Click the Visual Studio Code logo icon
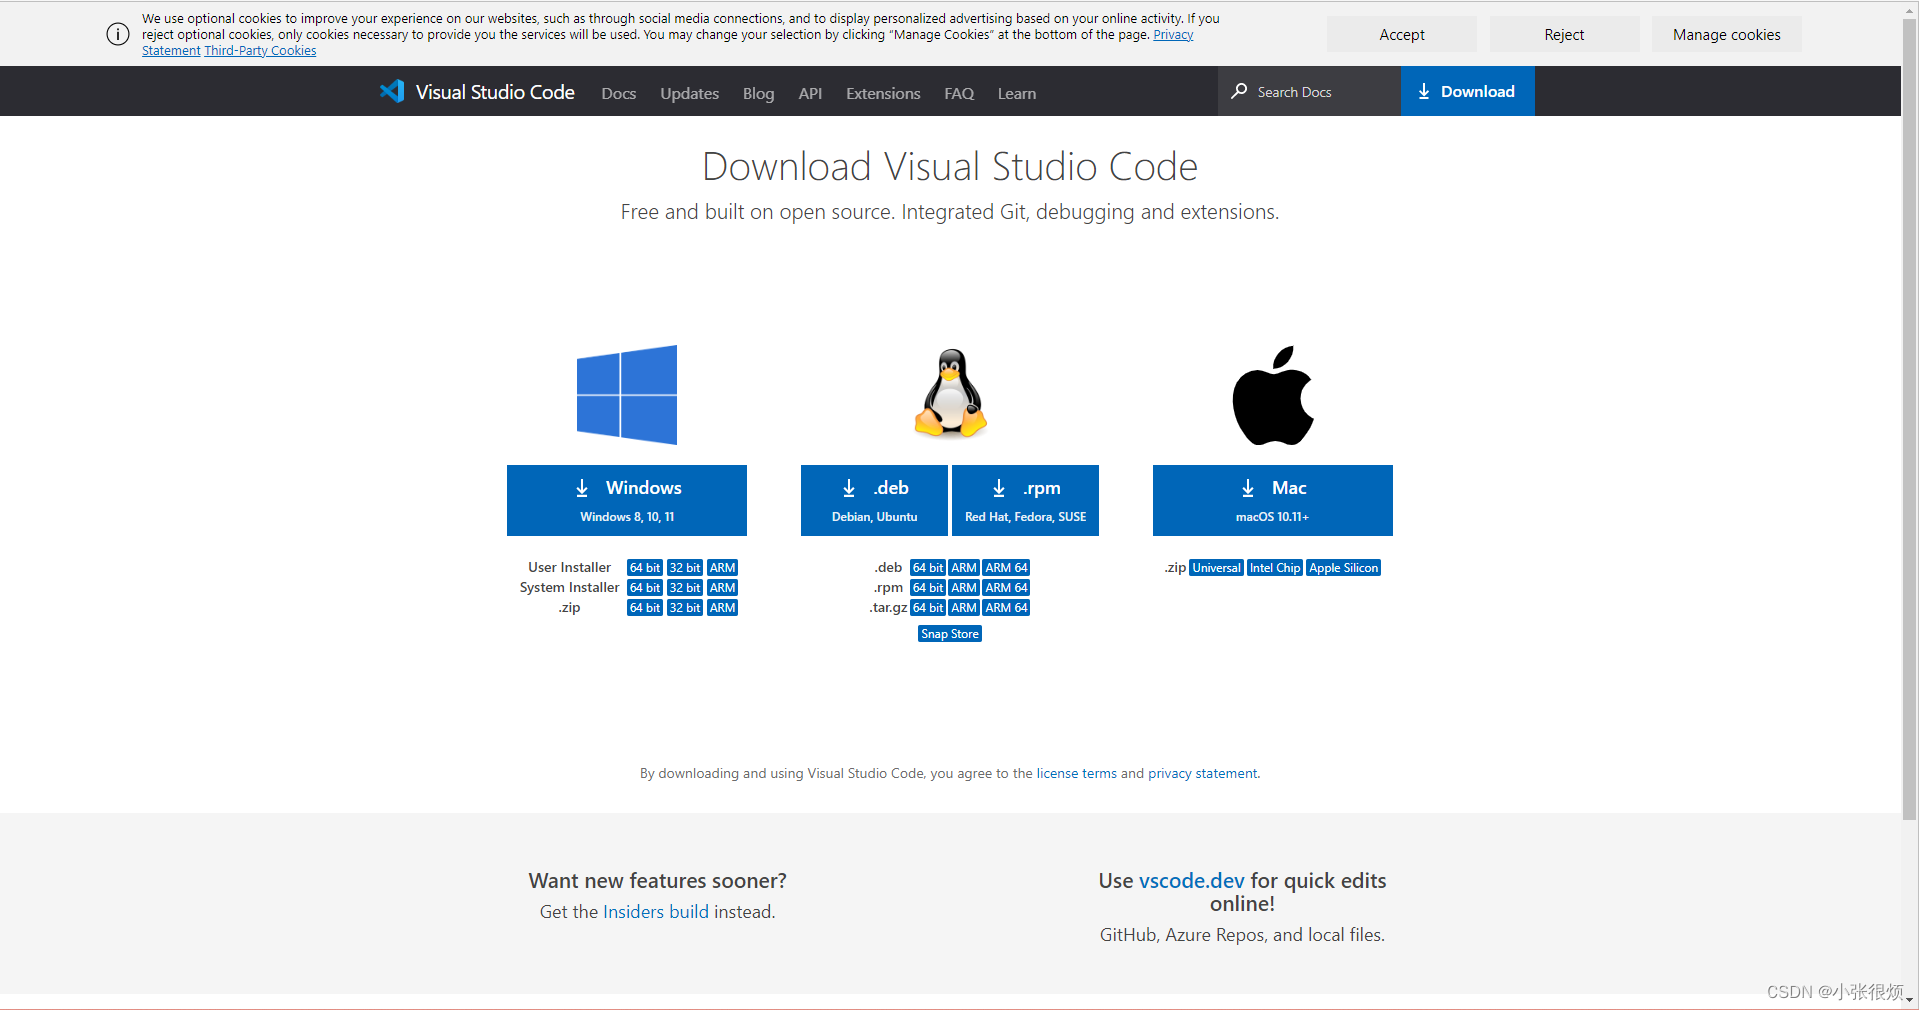The image size is (1919, 1010). (x=392, y=91)
